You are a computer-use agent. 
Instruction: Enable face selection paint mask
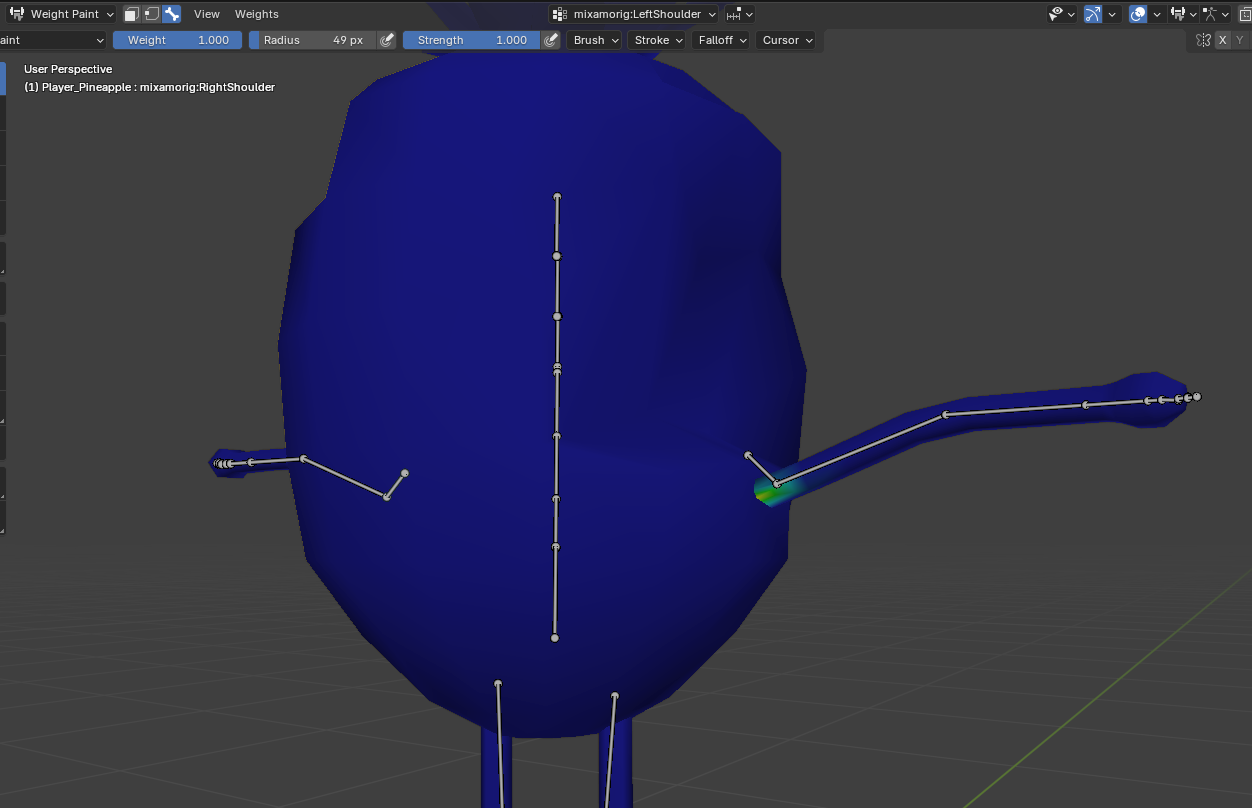click(x=131, y=14)
